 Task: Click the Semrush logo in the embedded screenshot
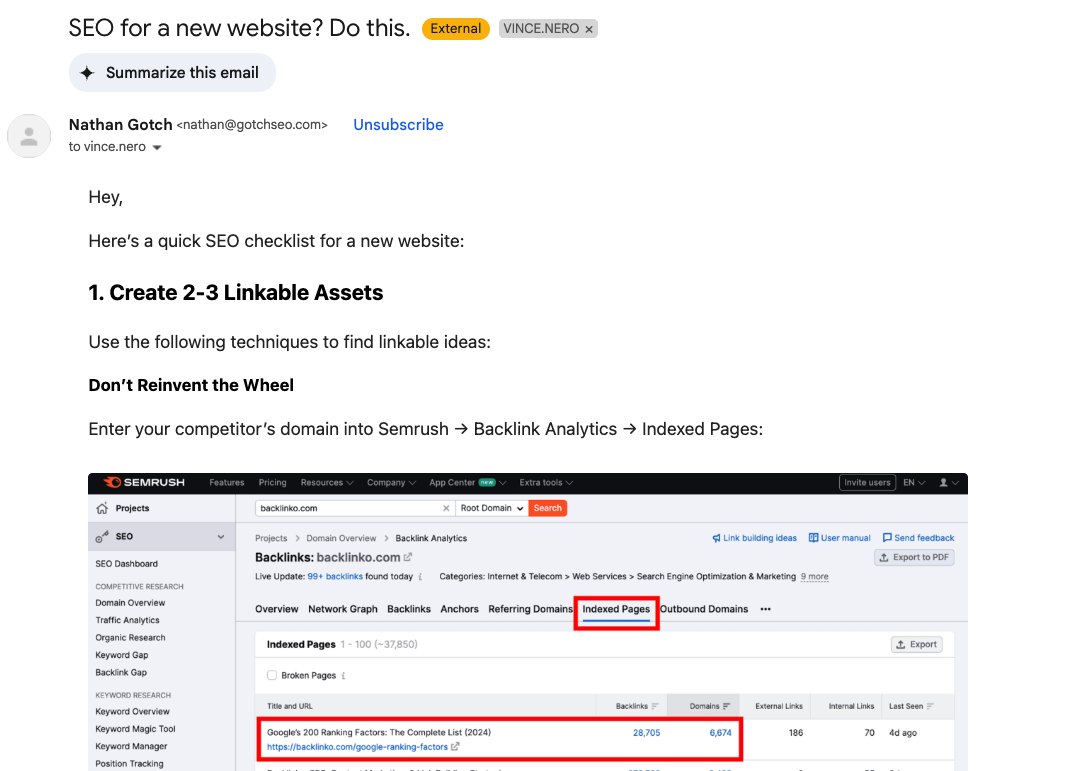tap(144, 482)
